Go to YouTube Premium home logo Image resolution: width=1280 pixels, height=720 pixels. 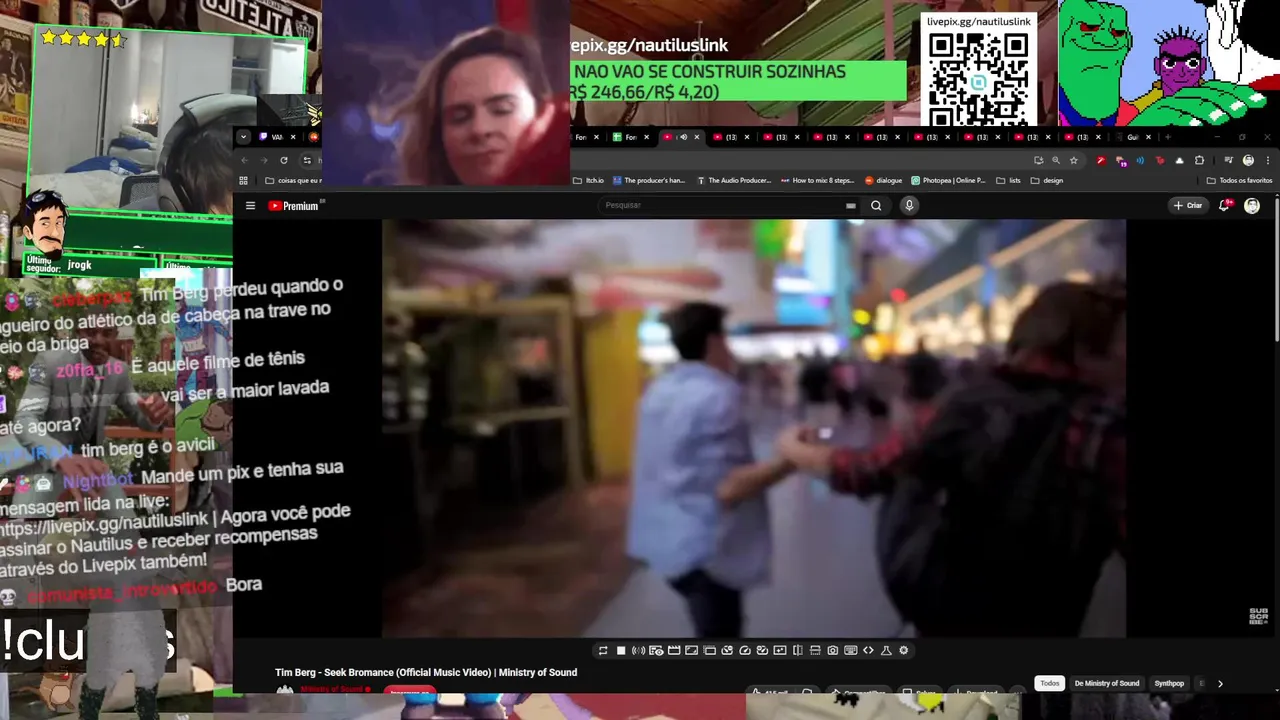[293, 206]
